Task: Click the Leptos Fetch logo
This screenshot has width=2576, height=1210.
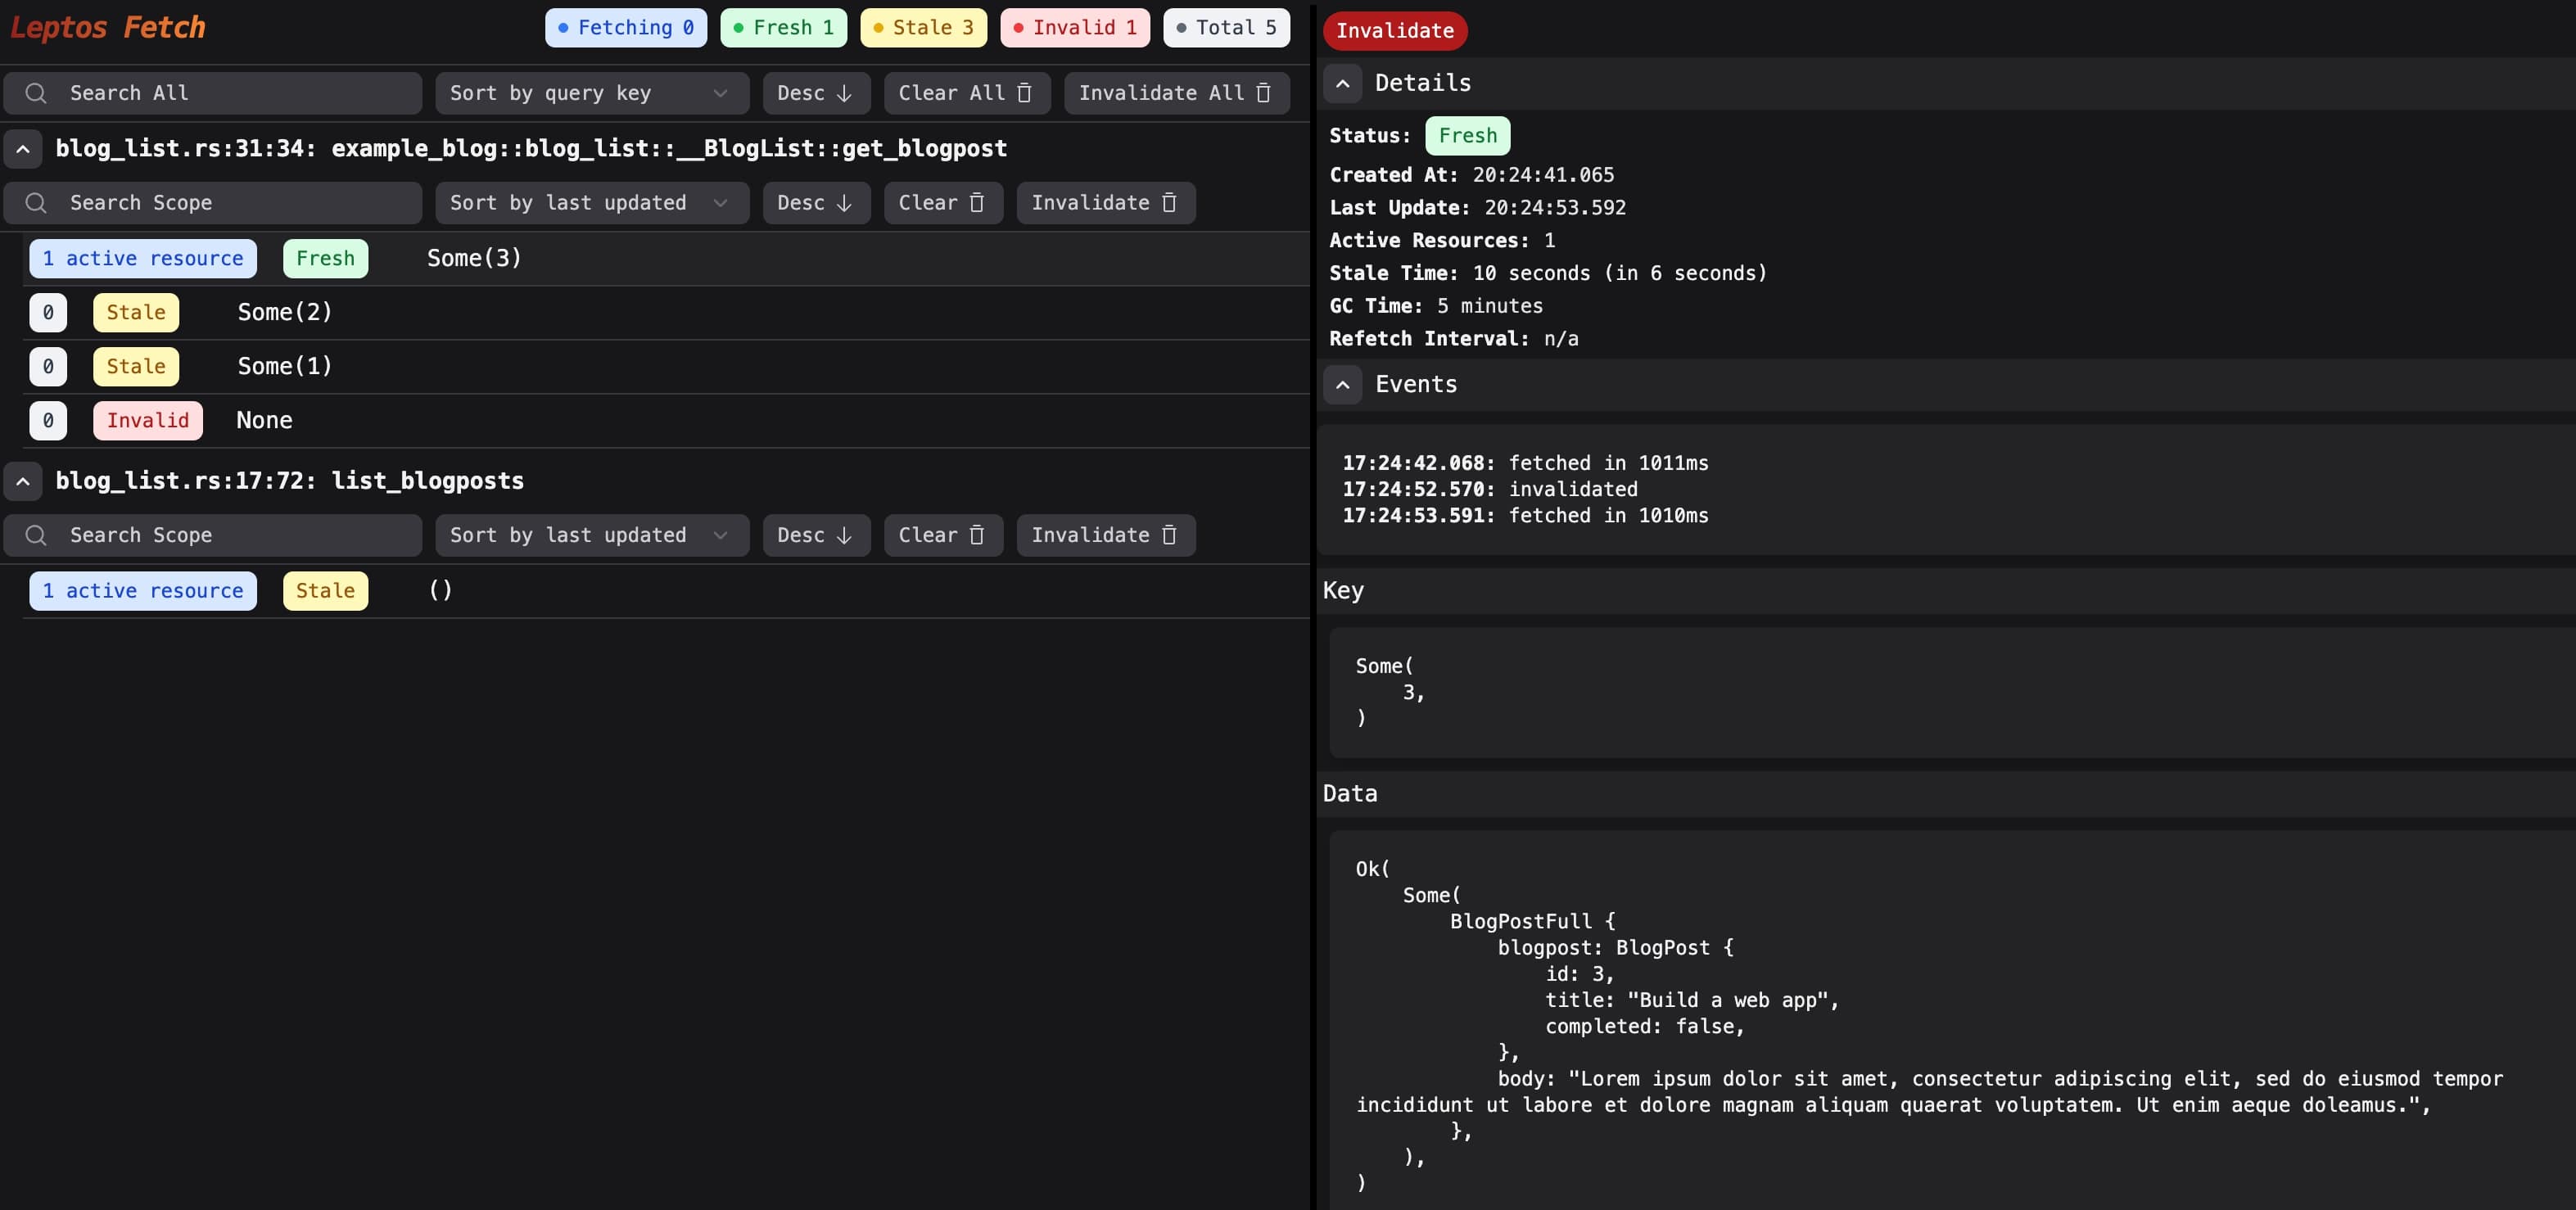Action: pos(107,27)
